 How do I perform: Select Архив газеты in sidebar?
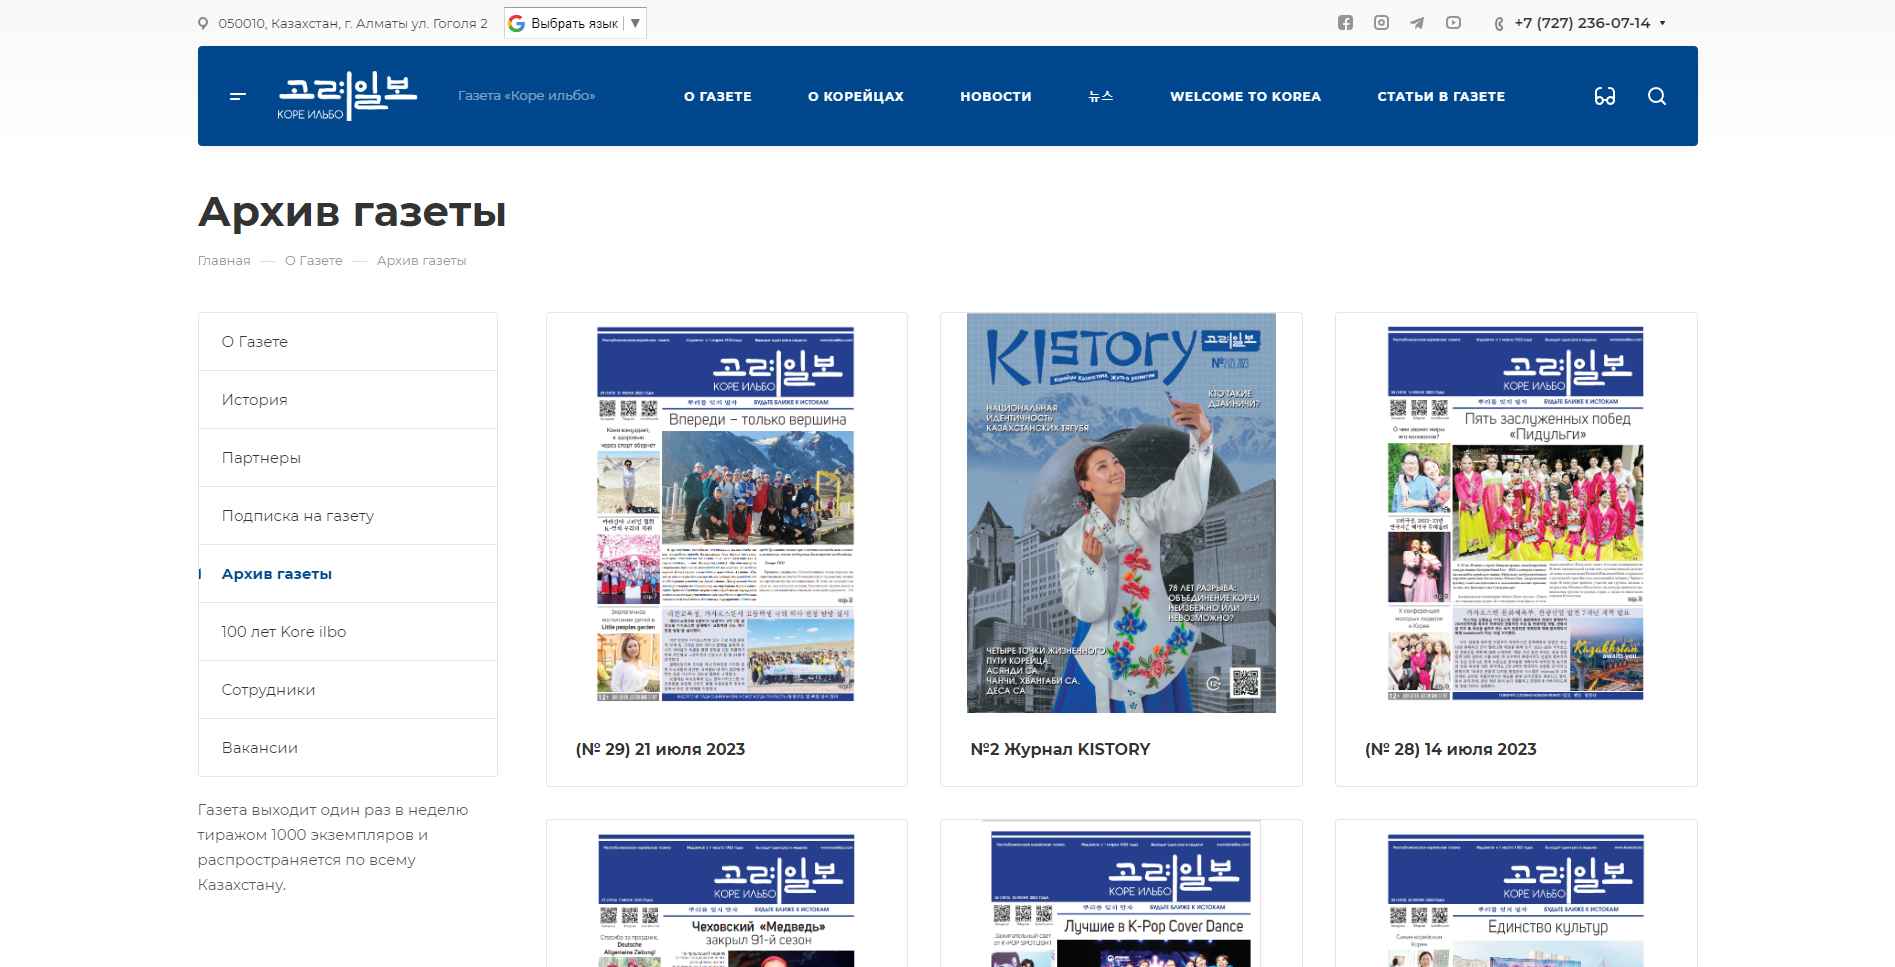[348, 574]
